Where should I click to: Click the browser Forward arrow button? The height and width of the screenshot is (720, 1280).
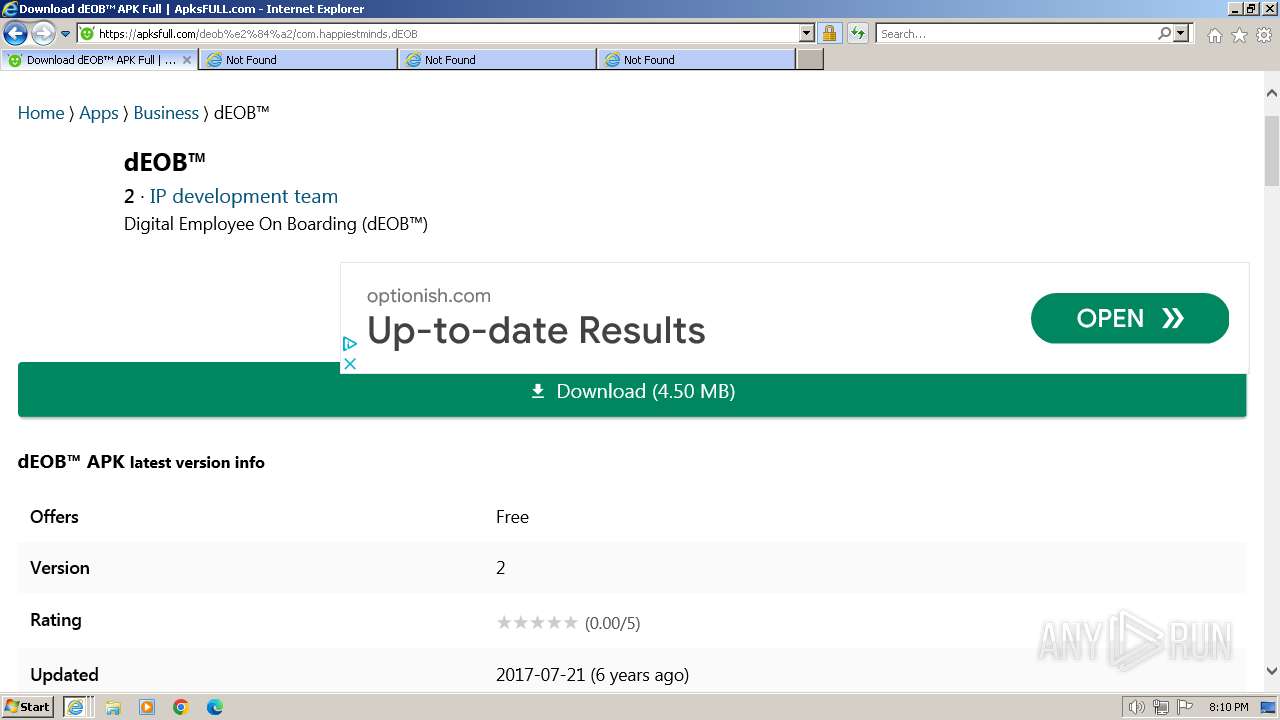[x=42, y=34]
